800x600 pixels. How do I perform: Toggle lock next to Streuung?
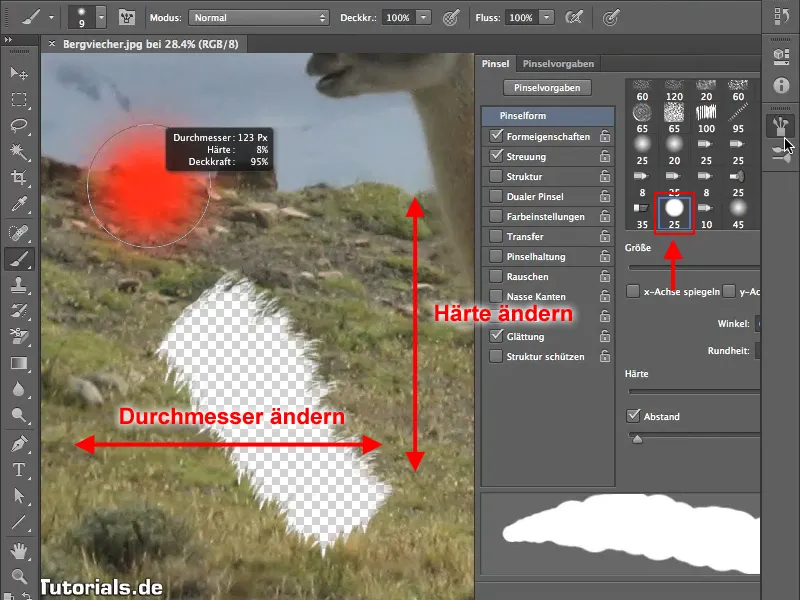tap(605, 156)
